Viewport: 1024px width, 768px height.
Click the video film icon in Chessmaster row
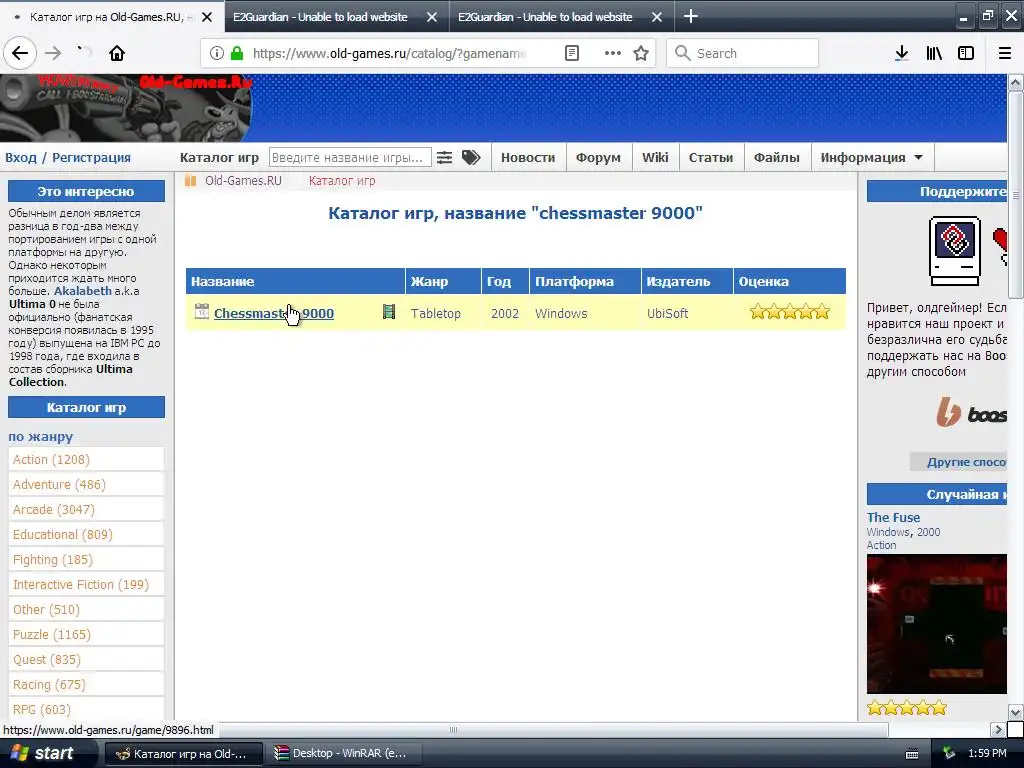(x=389, y=312)
